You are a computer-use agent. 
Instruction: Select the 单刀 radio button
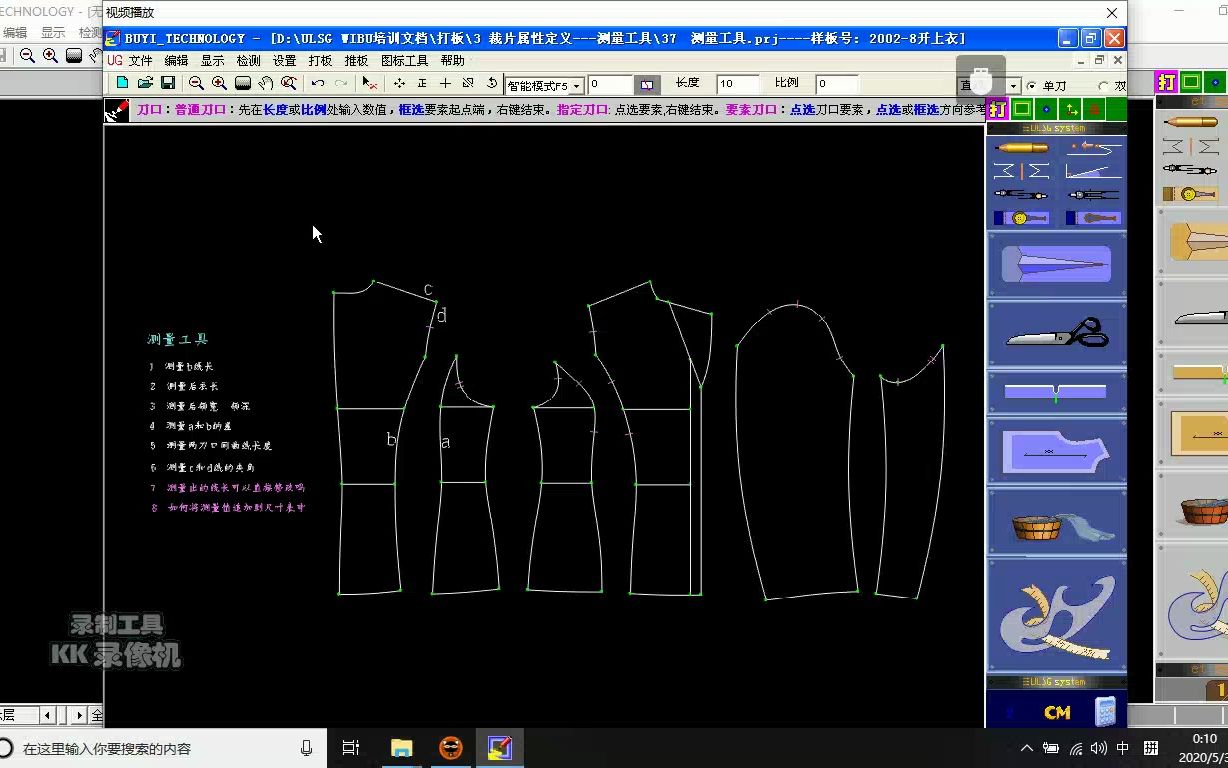tap(1032, 85)
